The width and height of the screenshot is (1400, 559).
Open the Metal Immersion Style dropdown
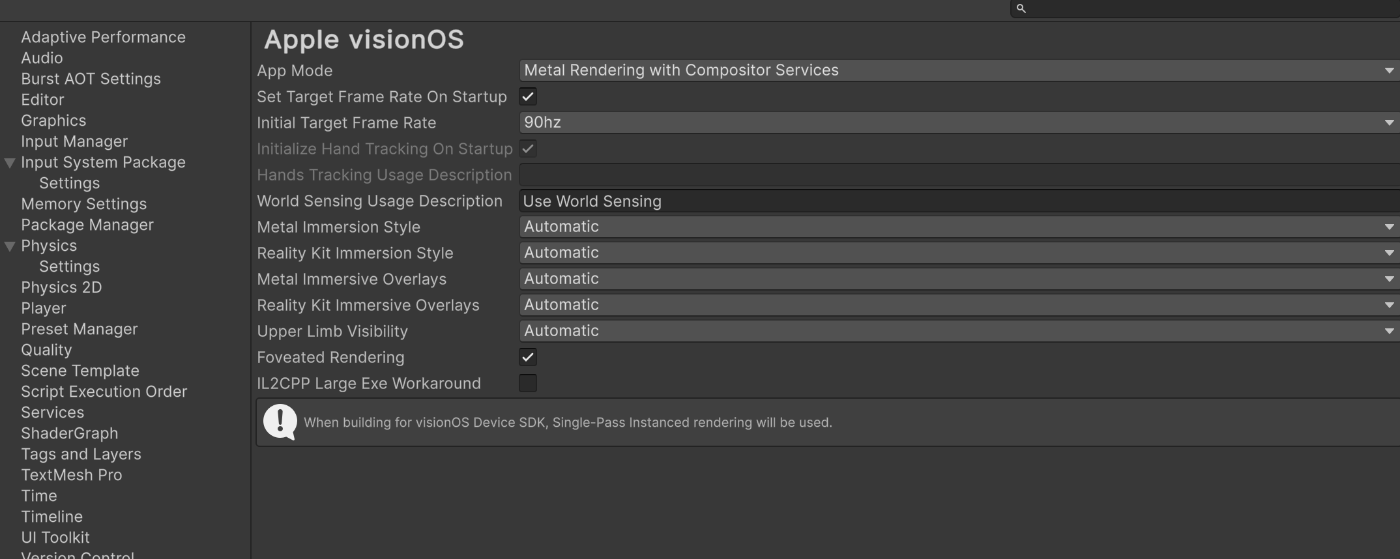959,227
